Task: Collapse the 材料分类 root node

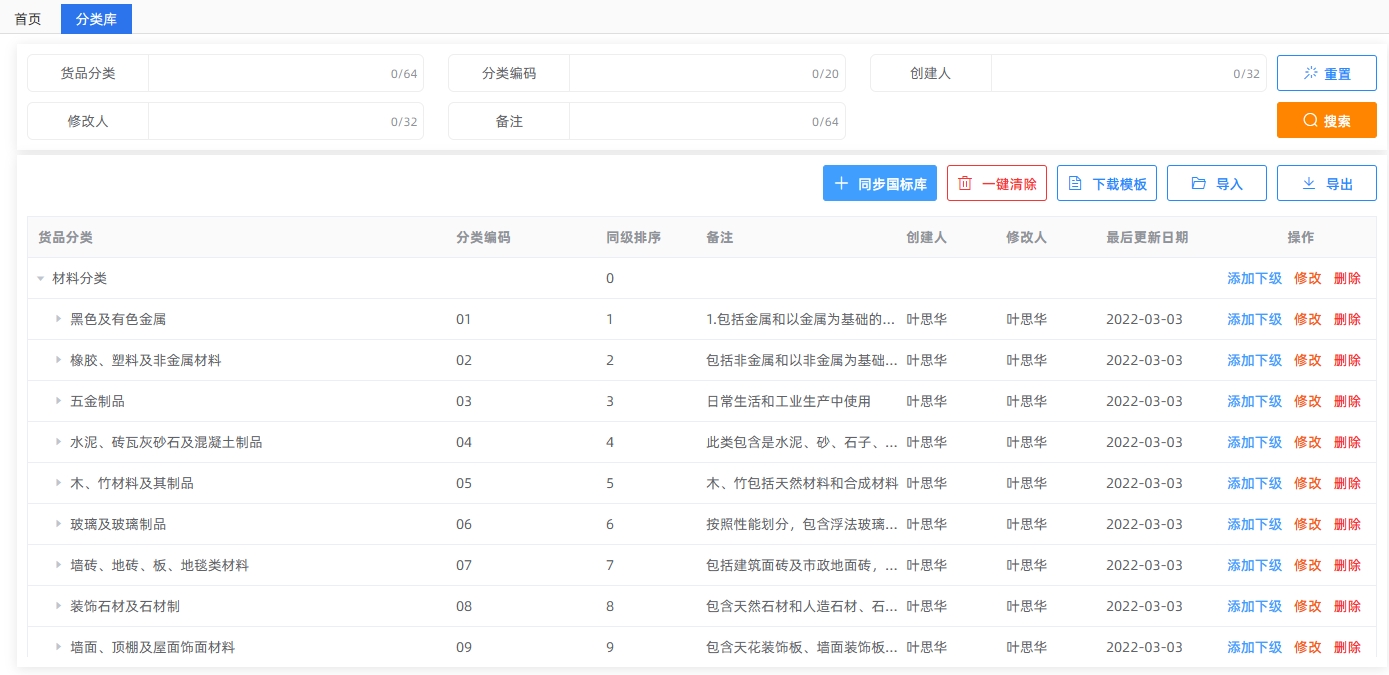Action: pyautogui.click(x=41, y=279)
